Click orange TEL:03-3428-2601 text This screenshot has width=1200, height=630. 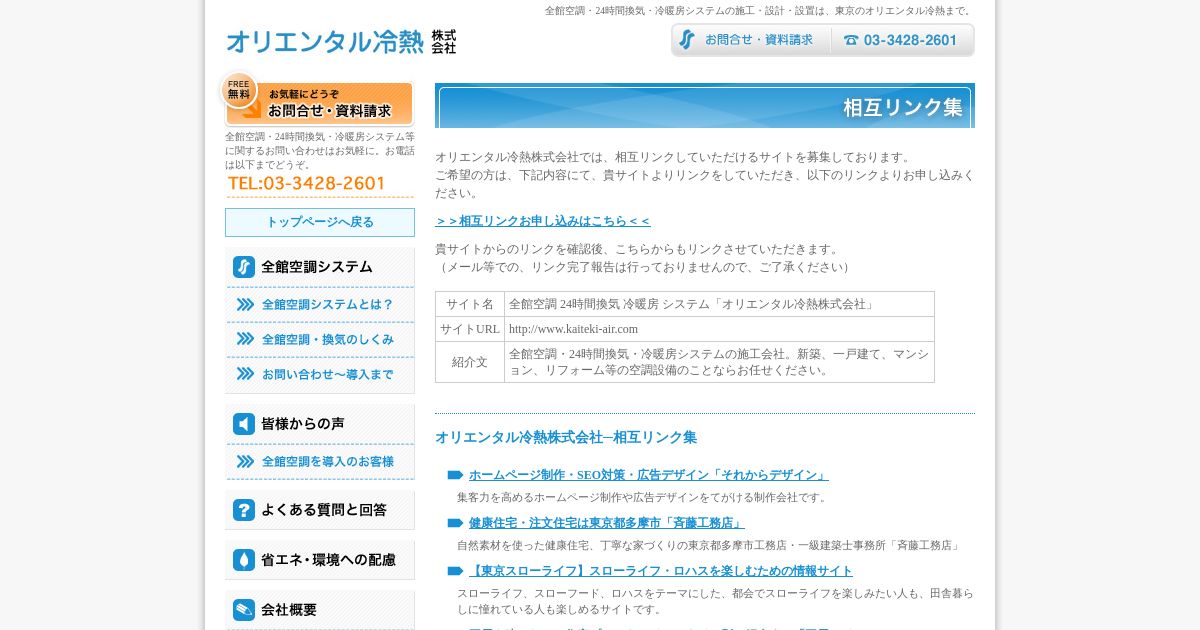[x=307, y=183]
